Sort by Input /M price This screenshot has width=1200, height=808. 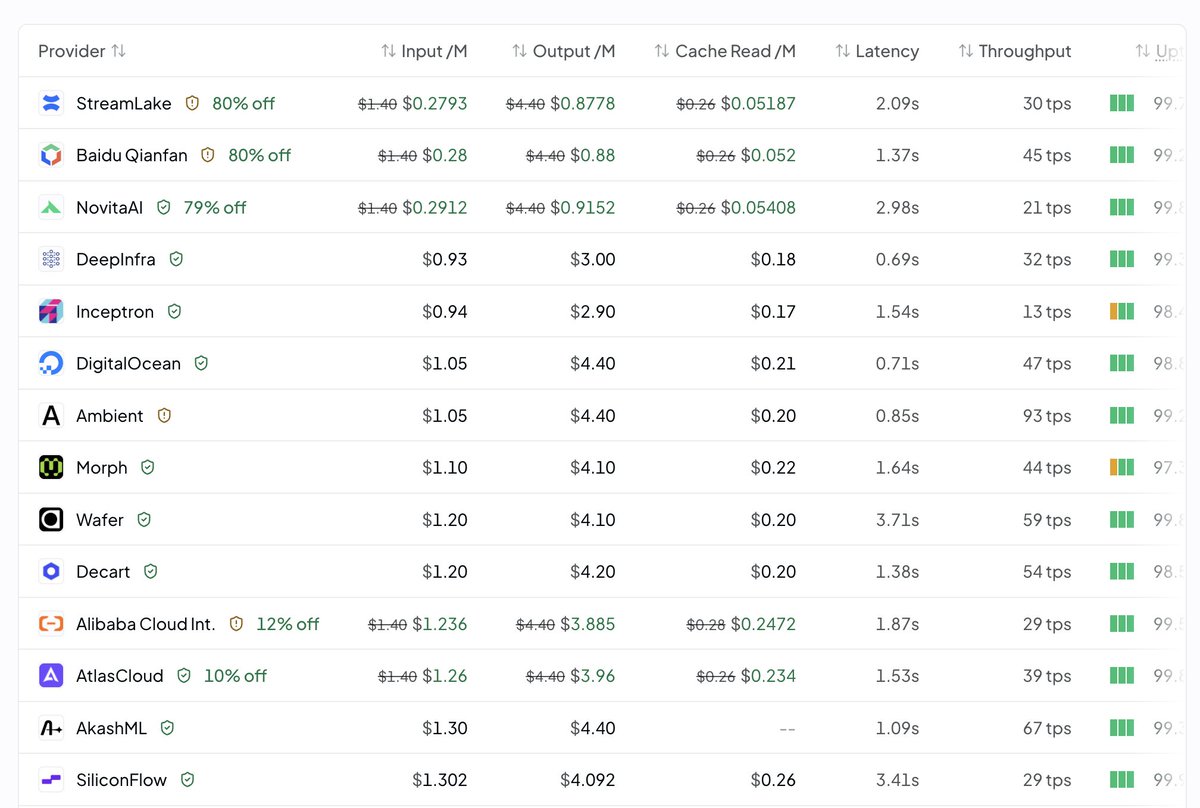(x=424, y=51)
